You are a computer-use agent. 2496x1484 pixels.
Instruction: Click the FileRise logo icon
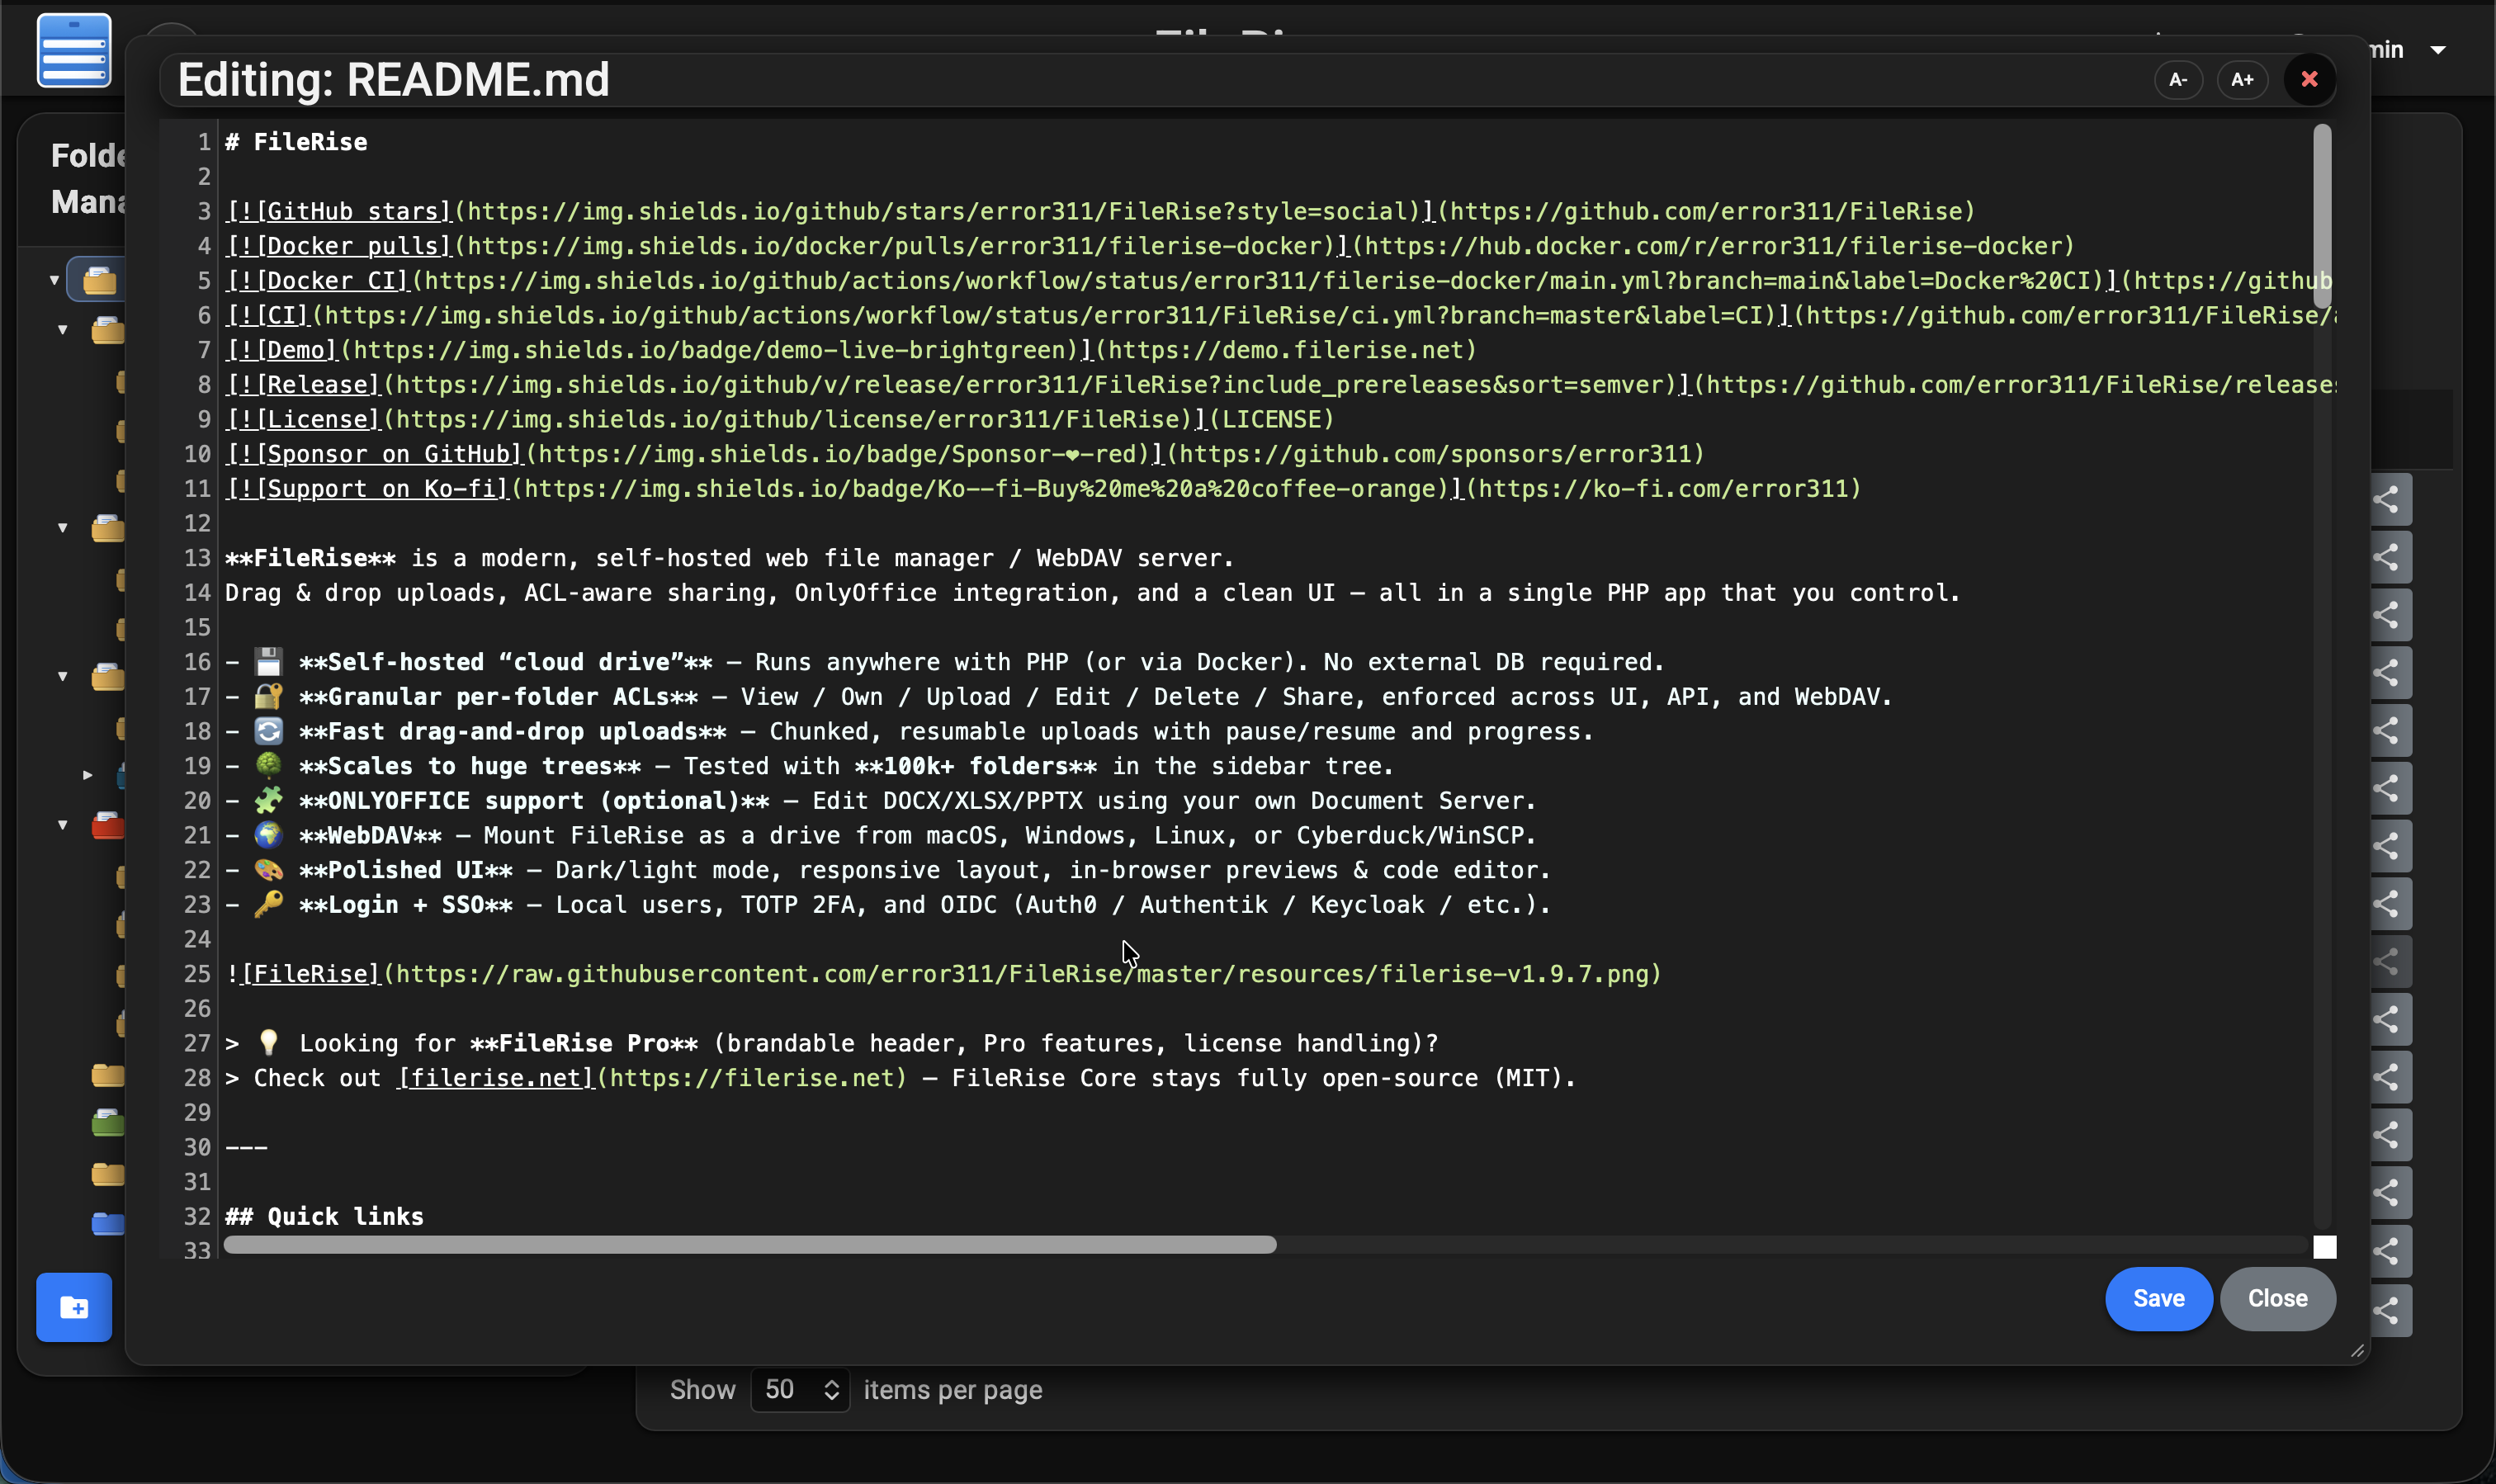(74, 50)
